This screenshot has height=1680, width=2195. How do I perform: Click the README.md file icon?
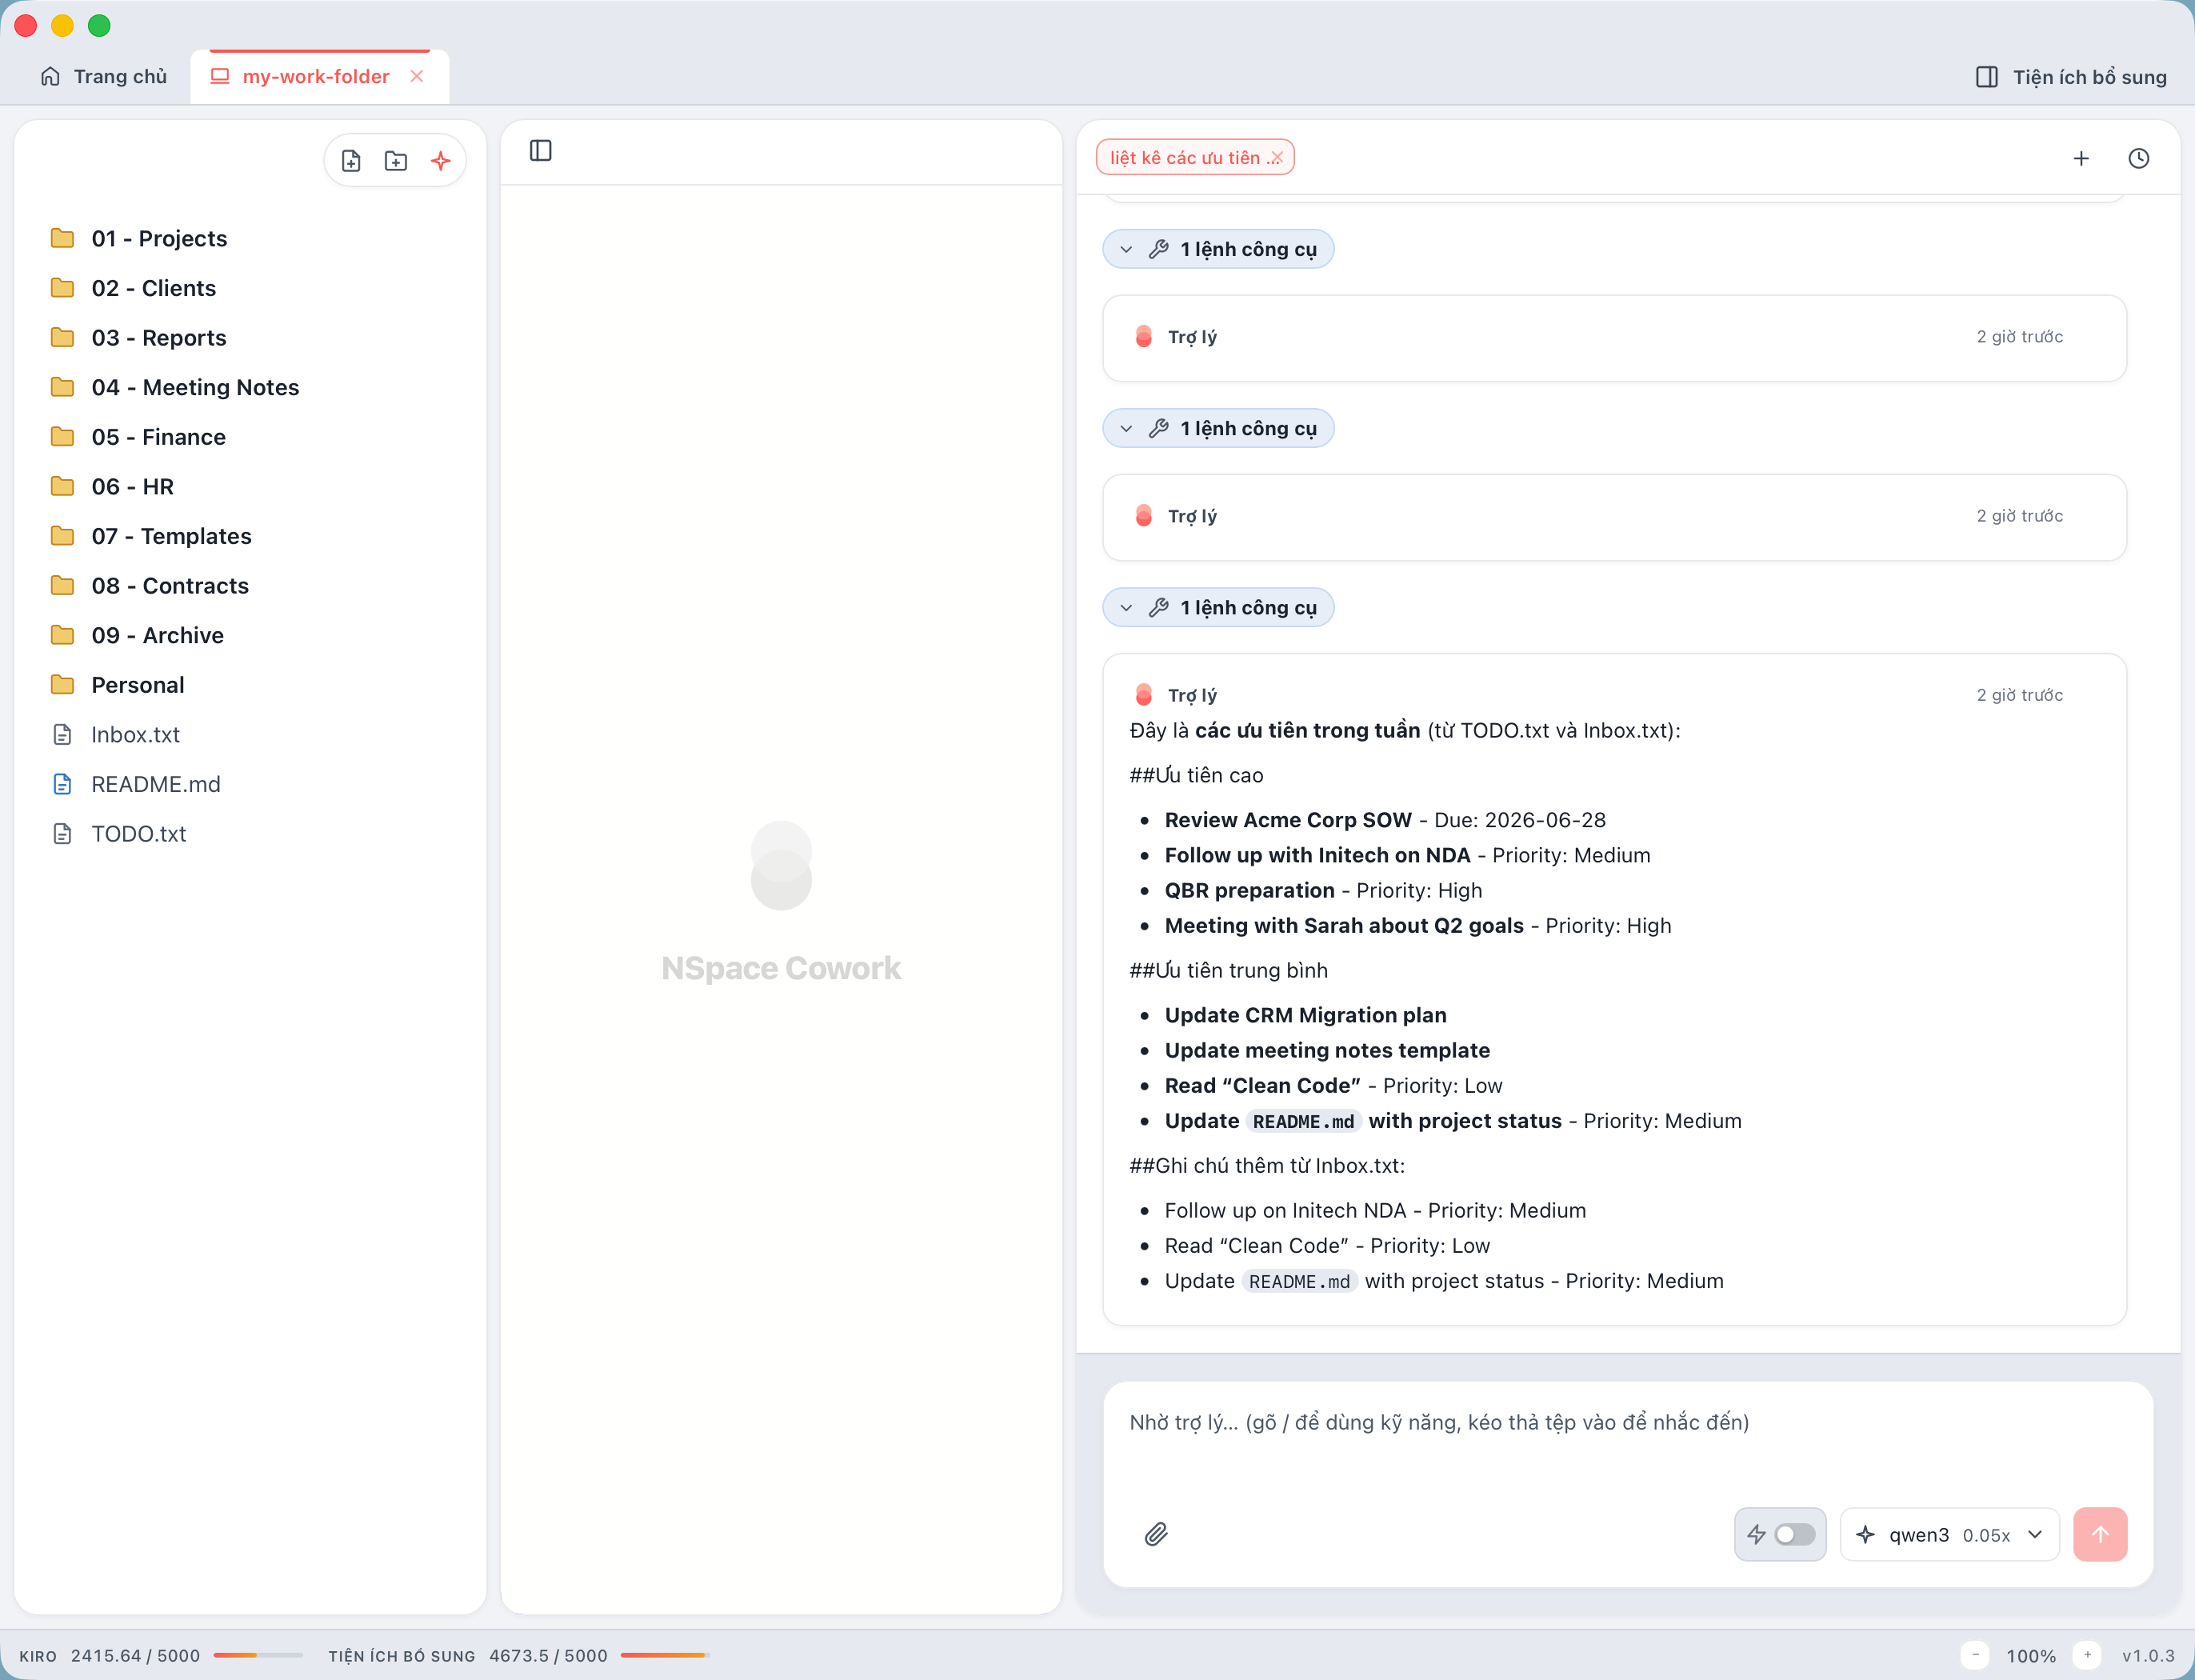coord(62,784)
